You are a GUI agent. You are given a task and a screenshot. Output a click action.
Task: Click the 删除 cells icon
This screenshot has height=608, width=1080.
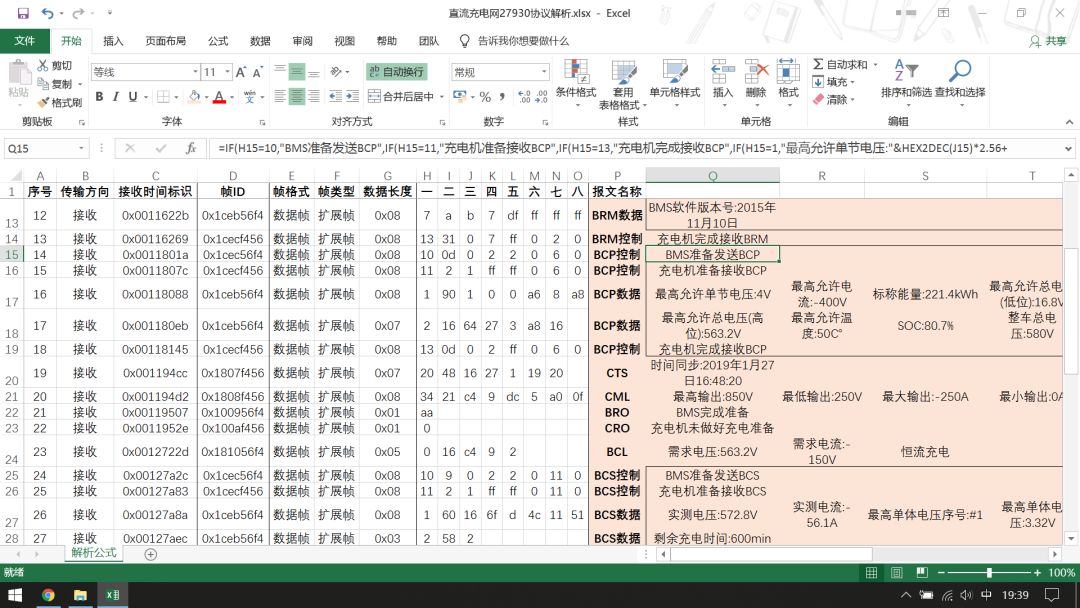tap(755, 82)
